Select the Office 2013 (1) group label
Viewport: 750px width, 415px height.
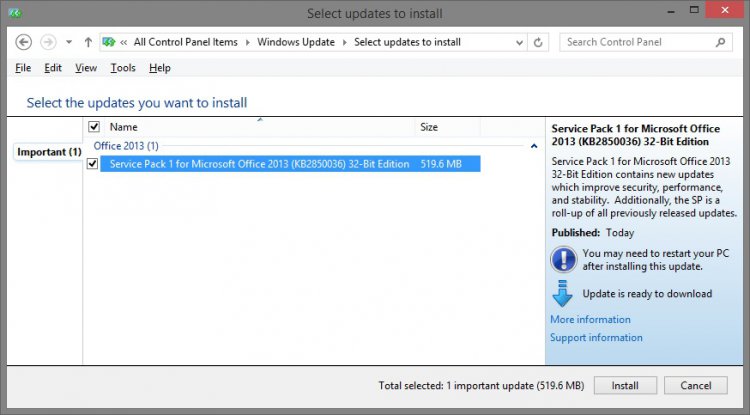pos(126,146)
